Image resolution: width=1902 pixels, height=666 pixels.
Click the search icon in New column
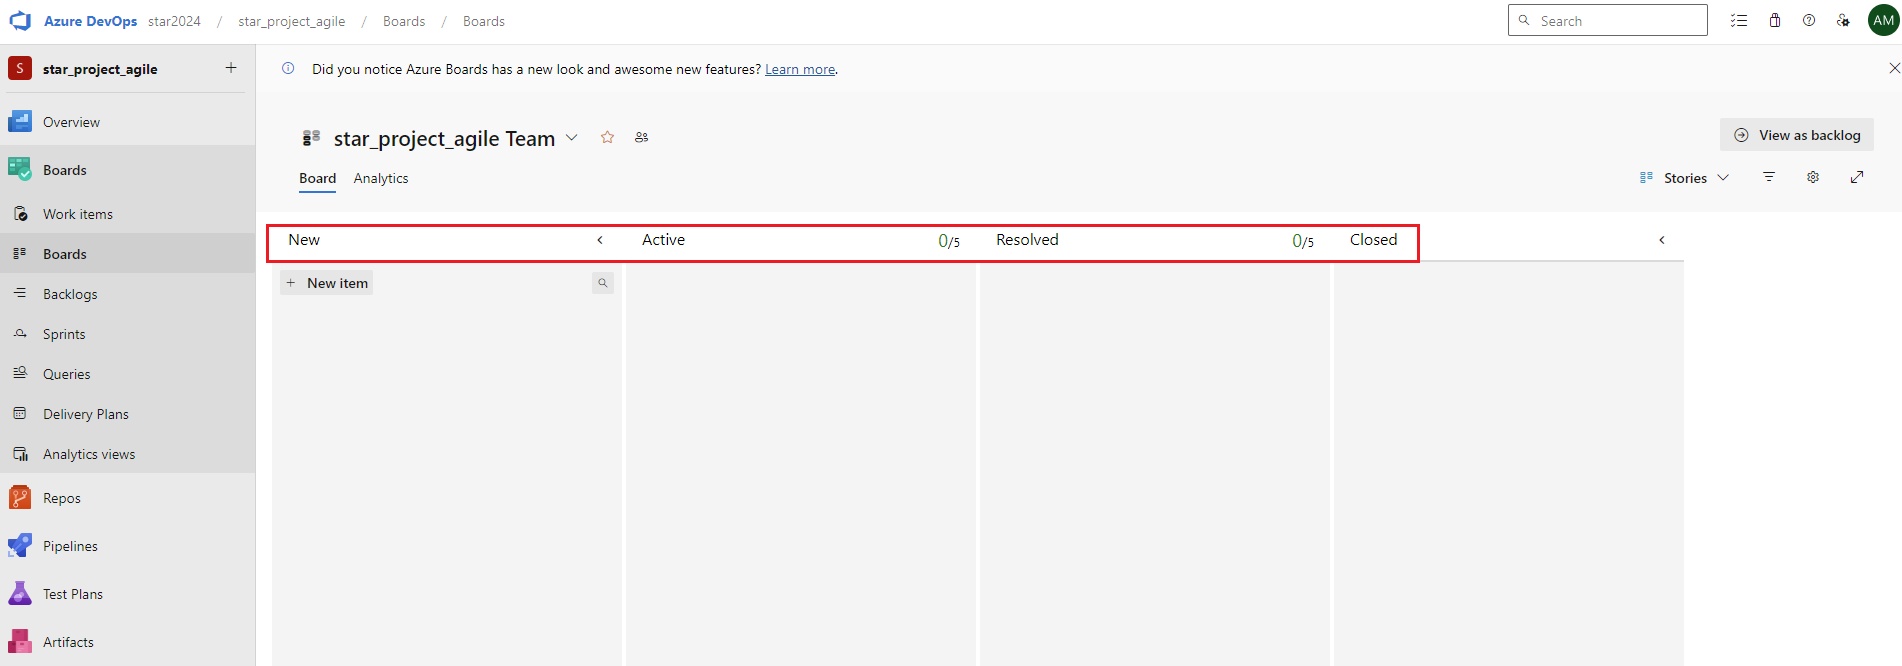[603, 283]
